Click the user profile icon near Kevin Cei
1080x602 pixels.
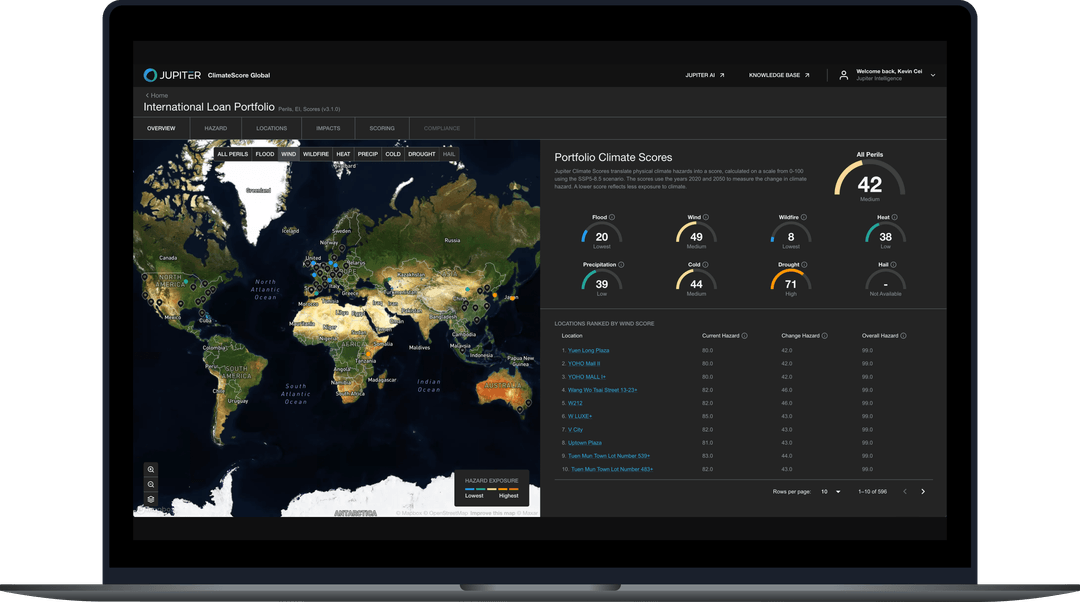pyautogui.click(x=843, y=74)
